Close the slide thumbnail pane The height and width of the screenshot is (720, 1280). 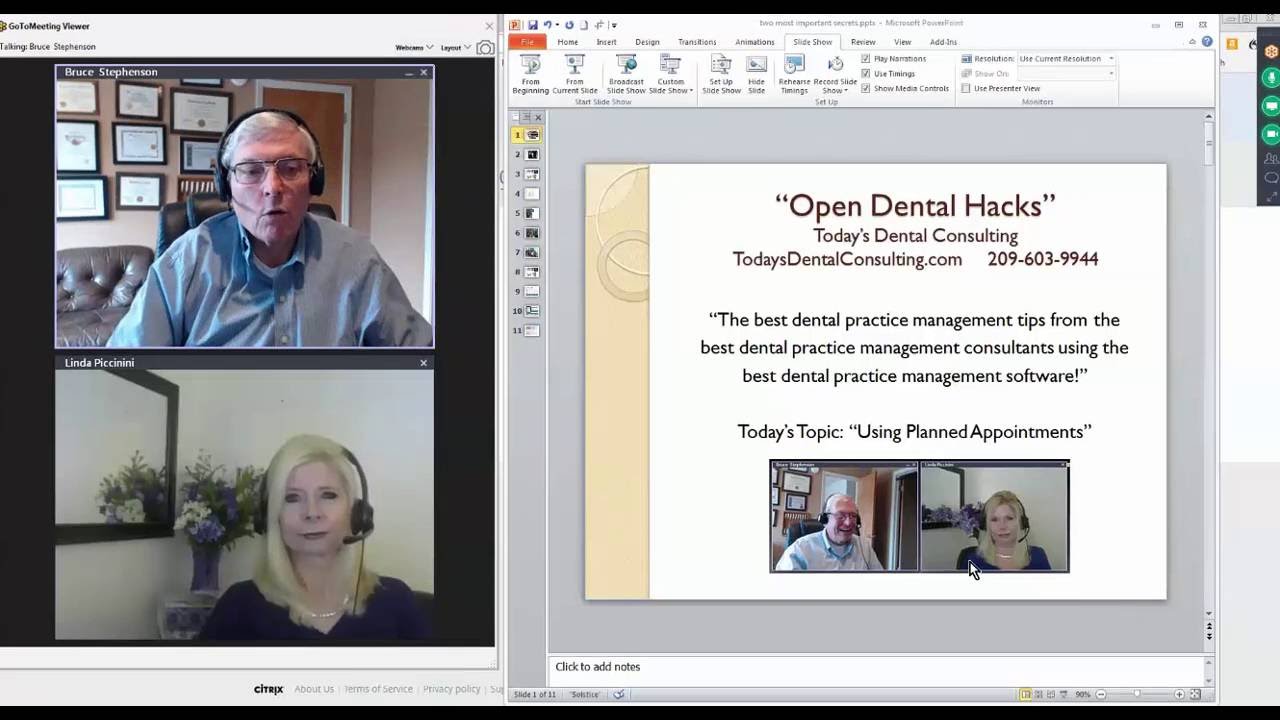[538, 117]
